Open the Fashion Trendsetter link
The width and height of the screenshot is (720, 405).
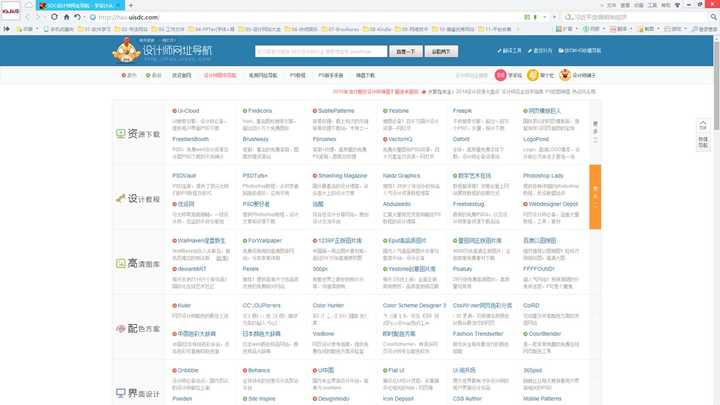478,334
